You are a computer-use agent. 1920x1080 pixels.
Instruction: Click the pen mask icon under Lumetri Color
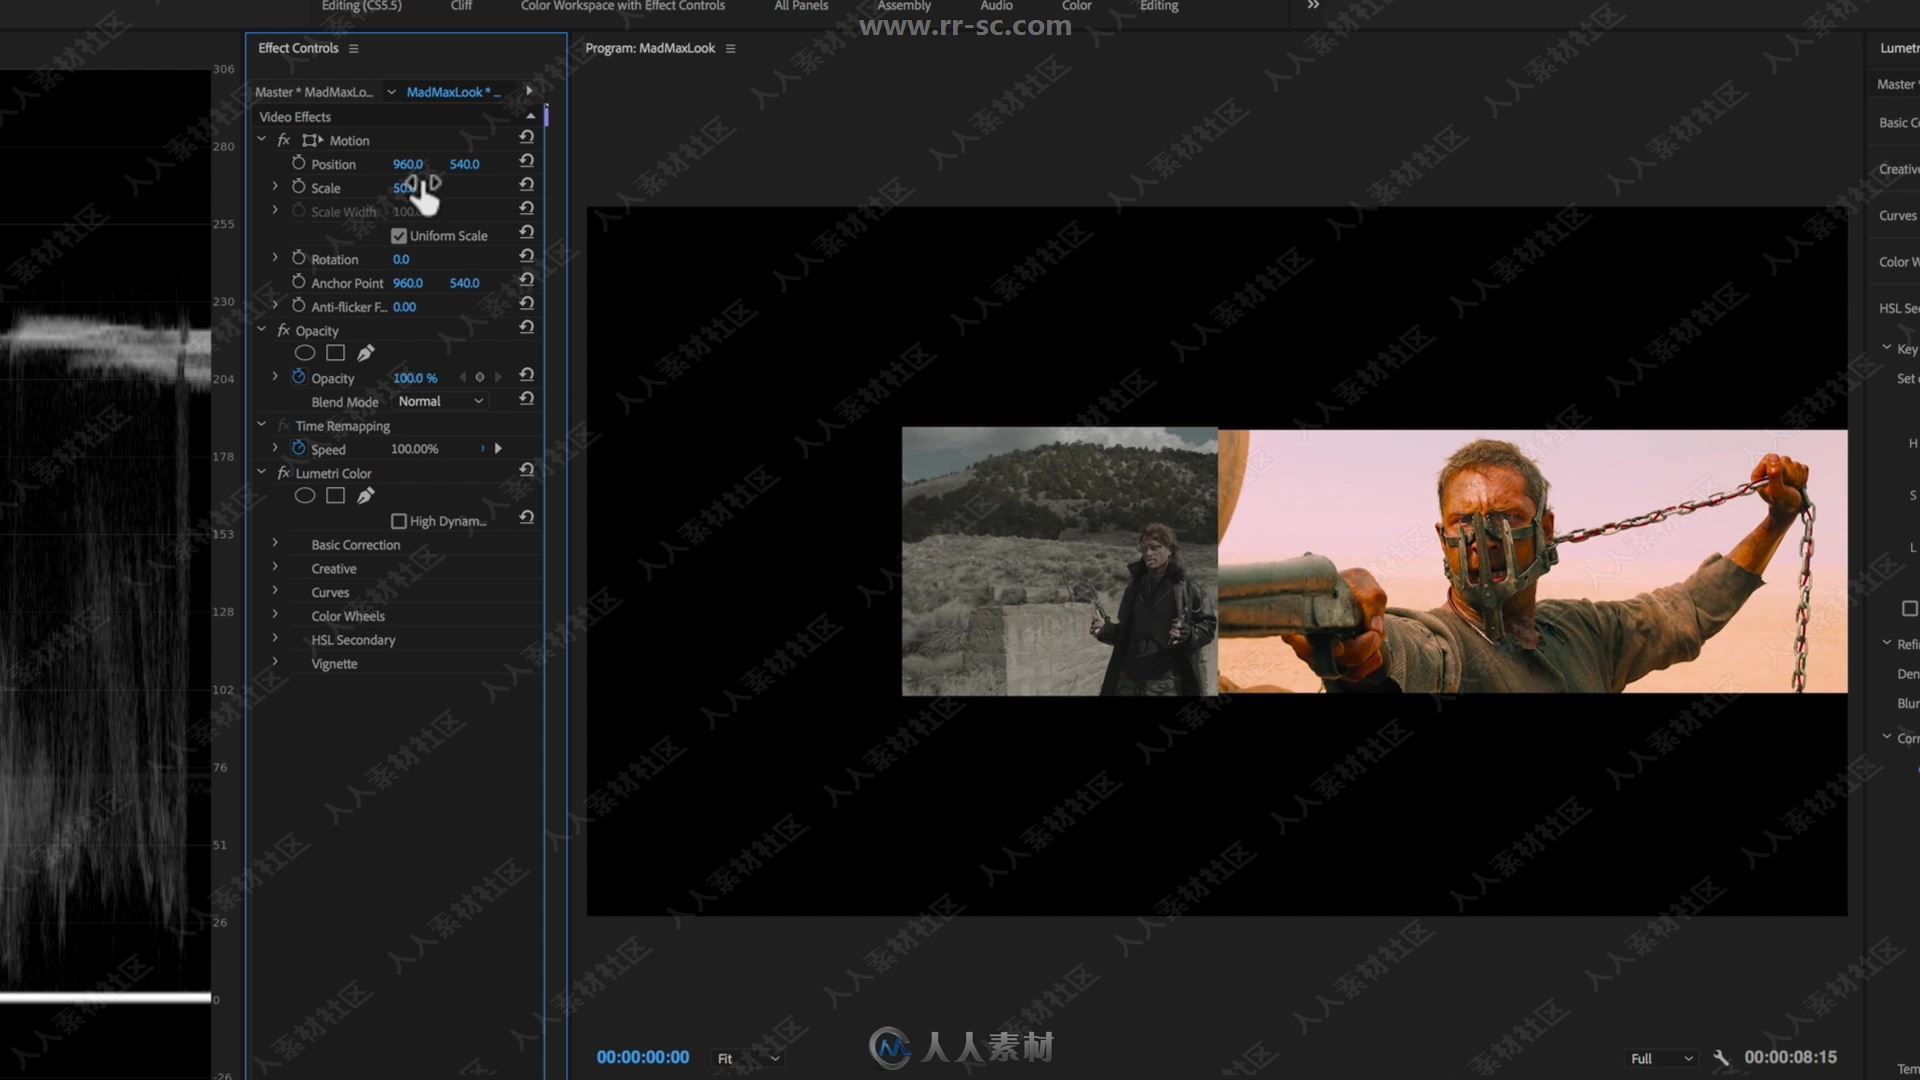pos(365,496)
